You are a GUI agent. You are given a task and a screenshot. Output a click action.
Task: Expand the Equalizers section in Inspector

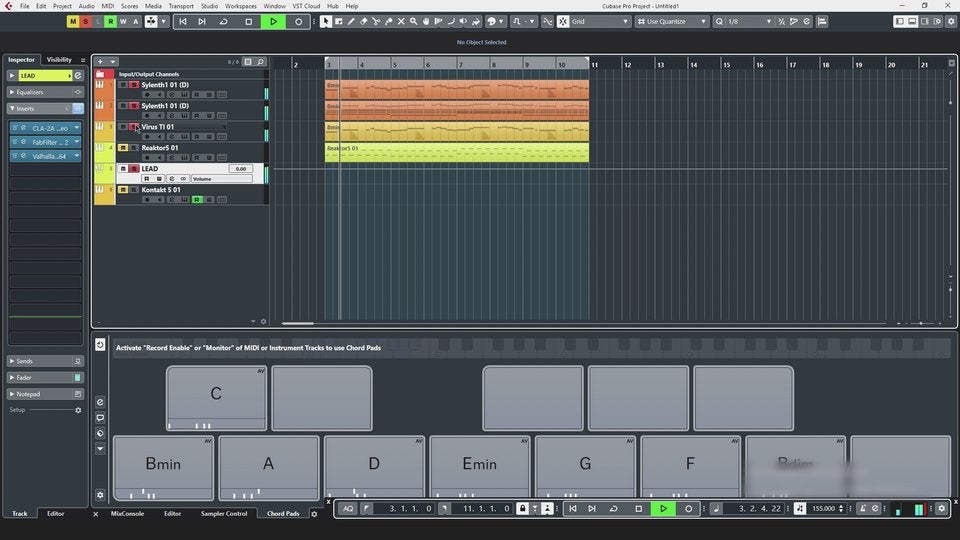point(30,92)
